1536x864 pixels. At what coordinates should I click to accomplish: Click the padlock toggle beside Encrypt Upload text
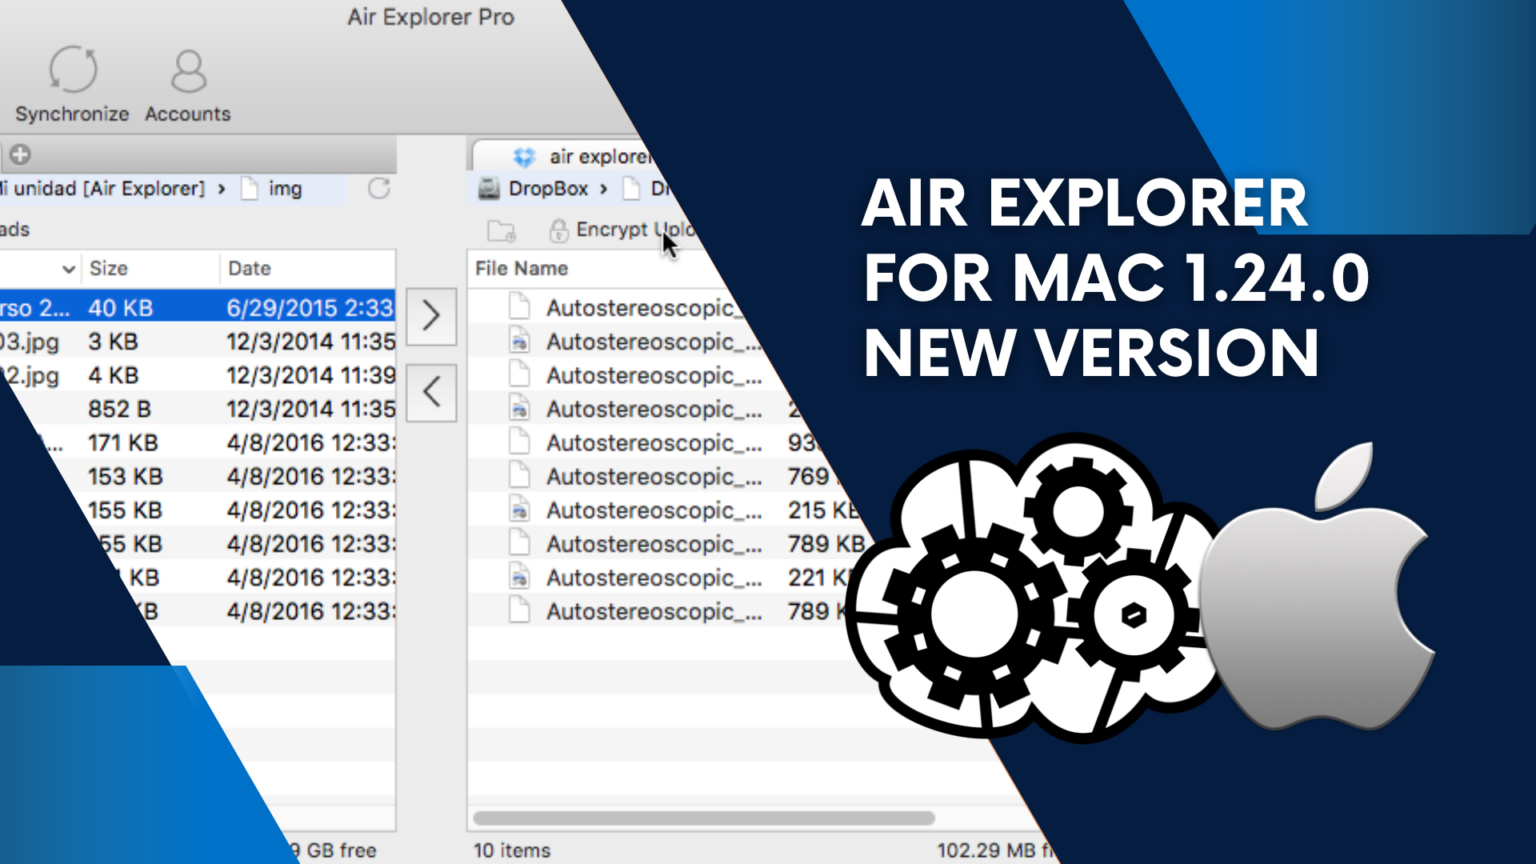click(x=558, y=230)
